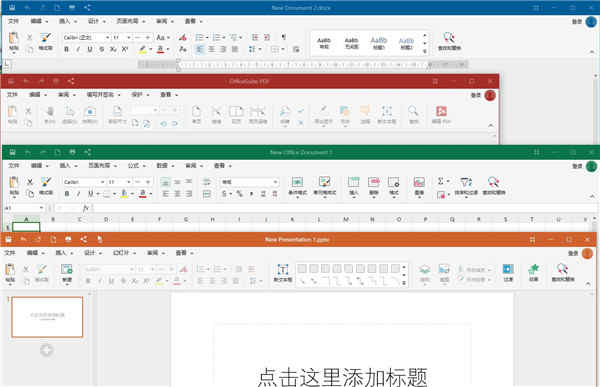Image resolution: width=600 pixels, height=387 pixels.
Task: Toggle Bold in the spreadsheet ribbon
Action: click(67, 194)
